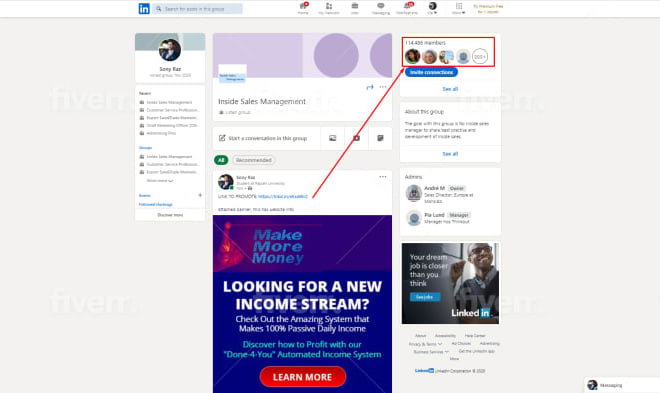Image resolution: width=660 pixels, height=393 pixels.
Task: Open the Followed Hashtags link
Action: [x=156, y=204]
